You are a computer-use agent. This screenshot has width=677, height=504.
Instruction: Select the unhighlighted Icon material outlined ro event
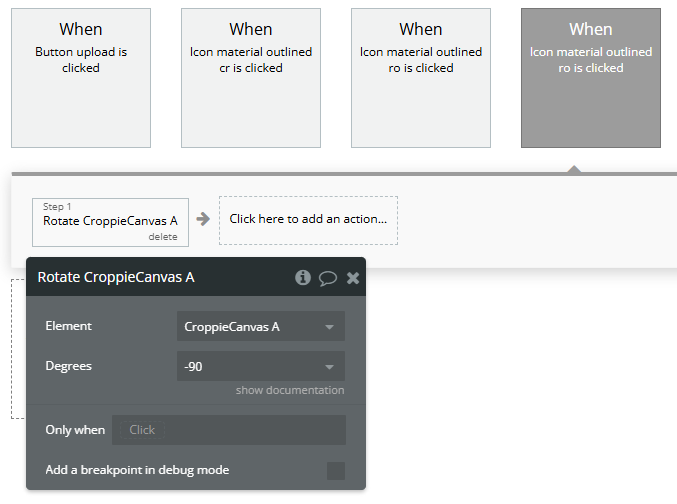click(421, 78)
